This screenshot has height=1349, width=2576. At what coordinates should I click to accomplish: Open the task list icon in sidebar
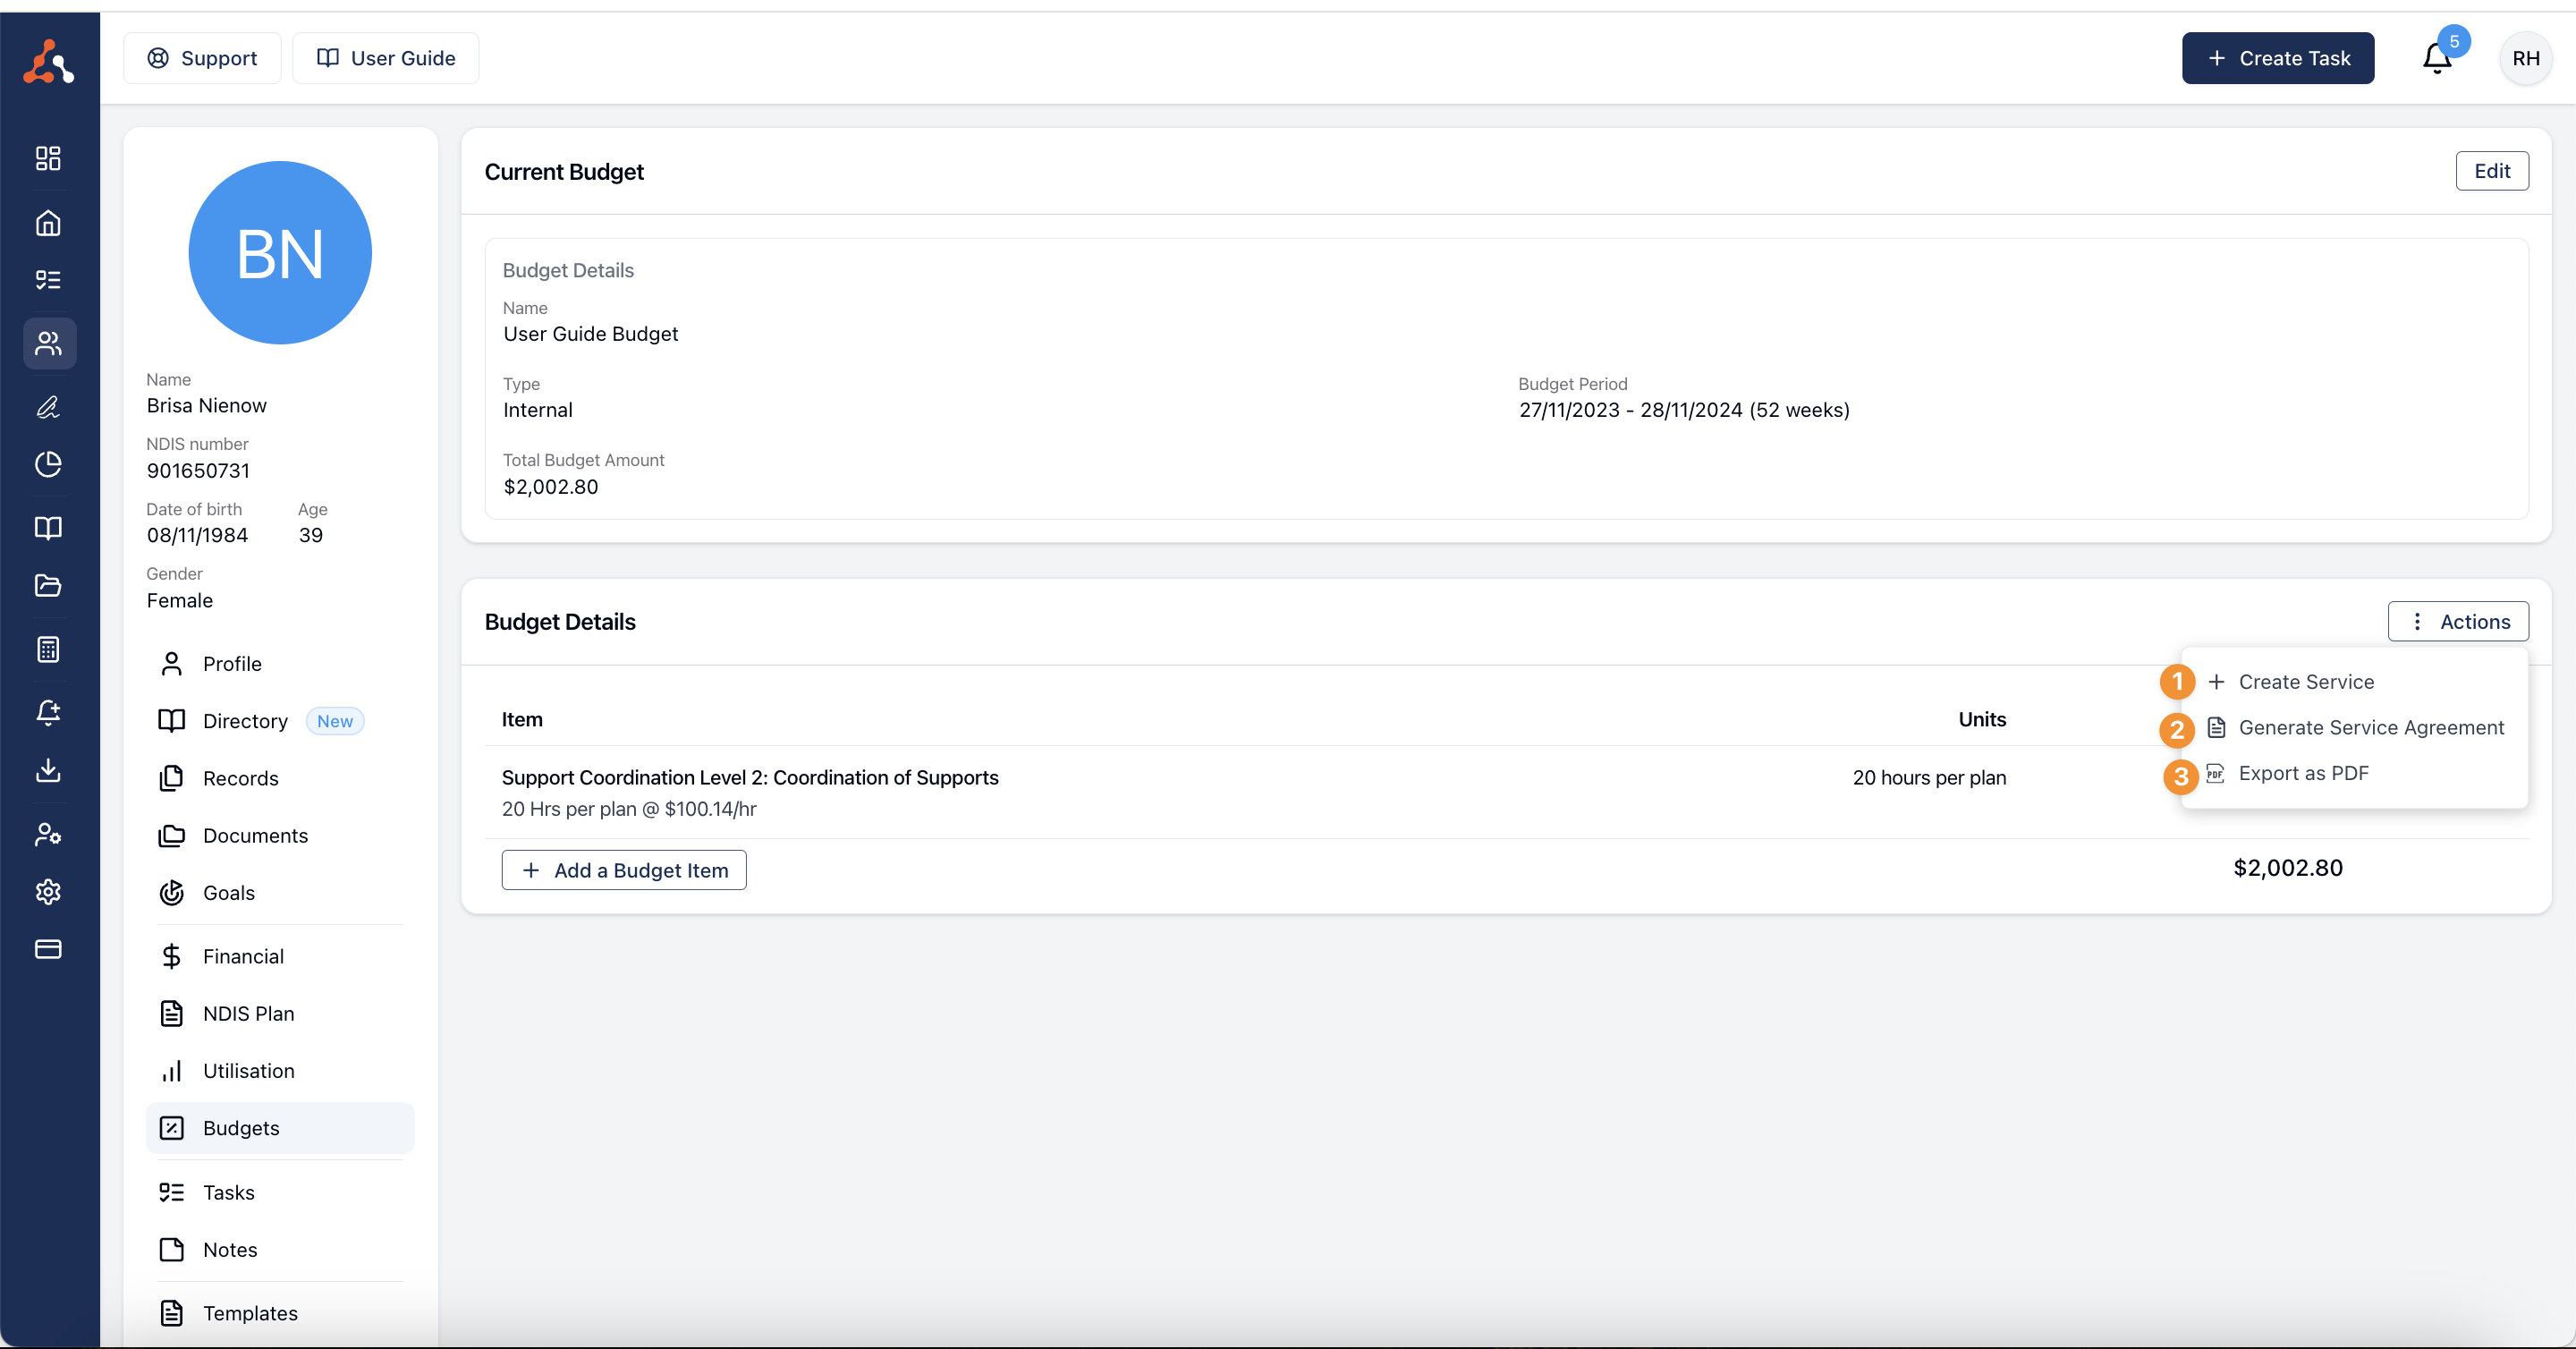pos(48,280)
